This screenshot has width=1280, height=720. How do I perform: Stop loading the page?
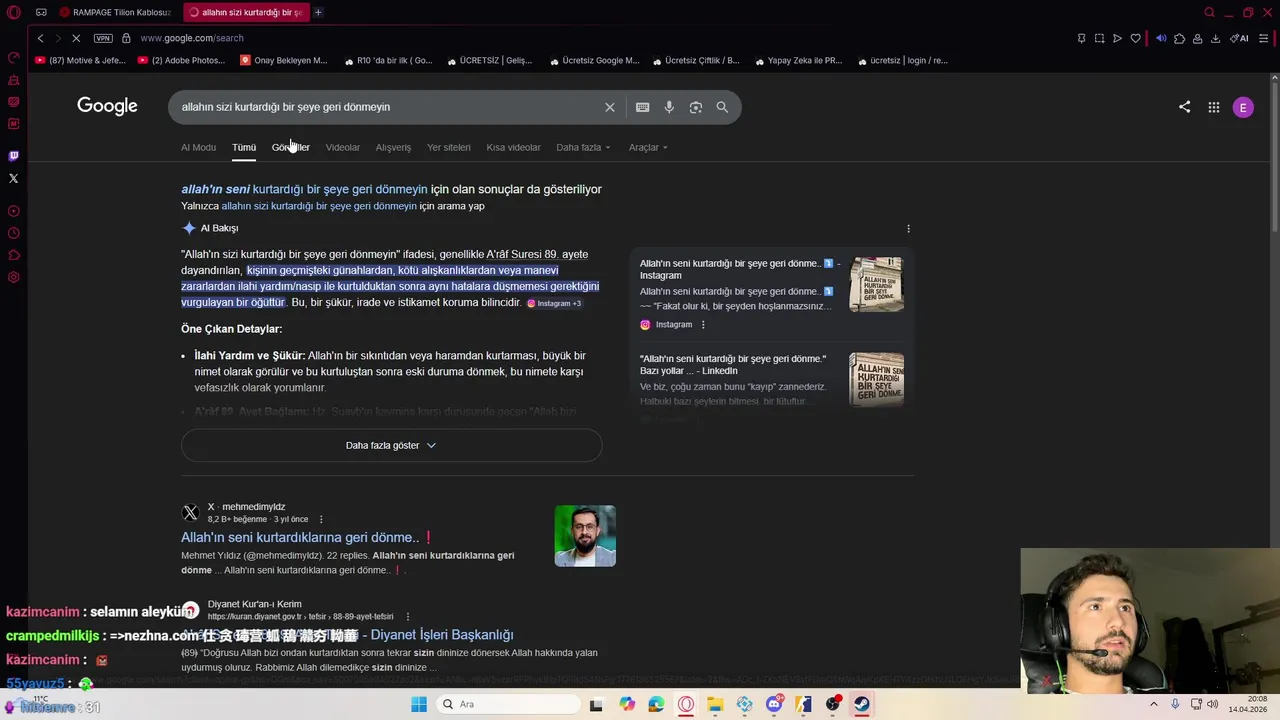pos(76,38)
